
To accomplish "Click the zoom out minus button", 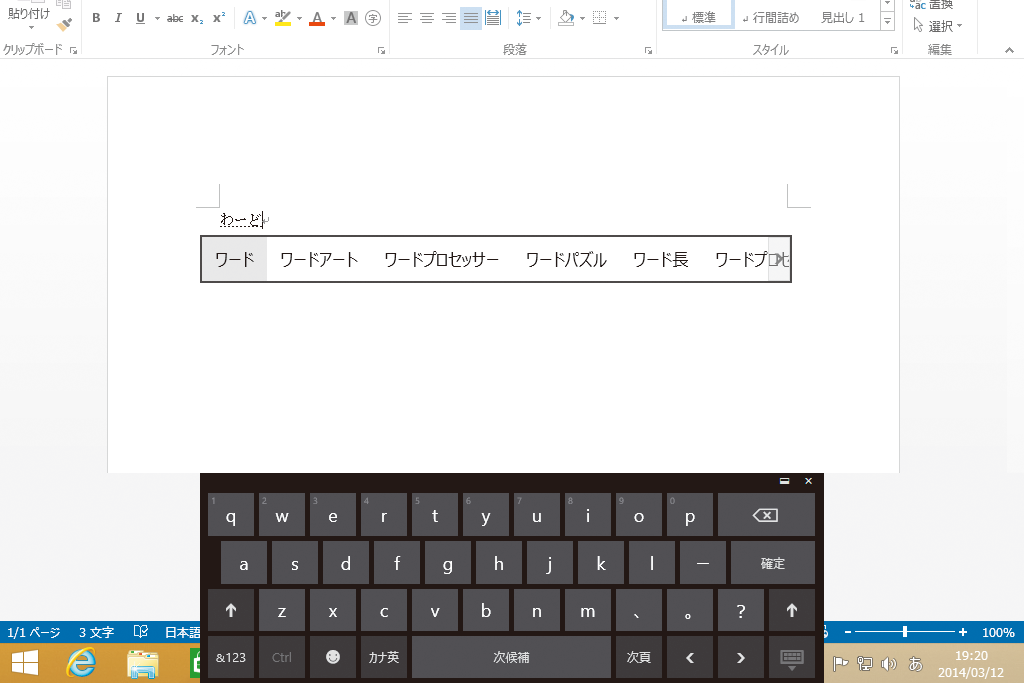I will tap(848, 632).
